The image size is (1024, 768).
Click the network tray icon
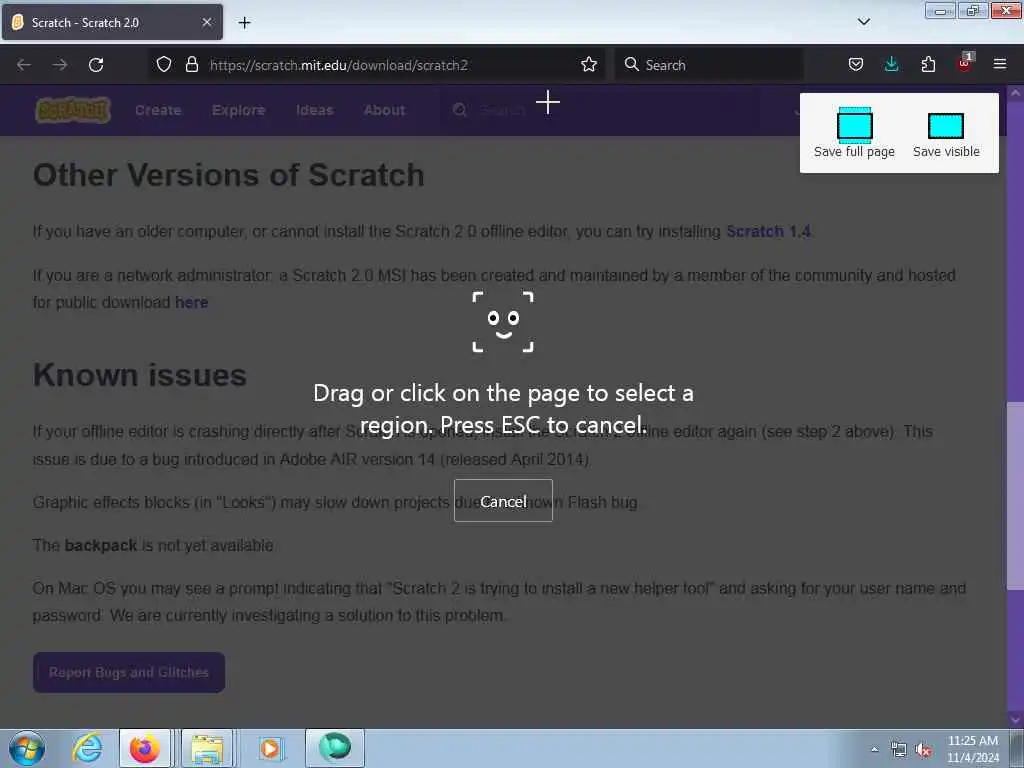[899, 750]
